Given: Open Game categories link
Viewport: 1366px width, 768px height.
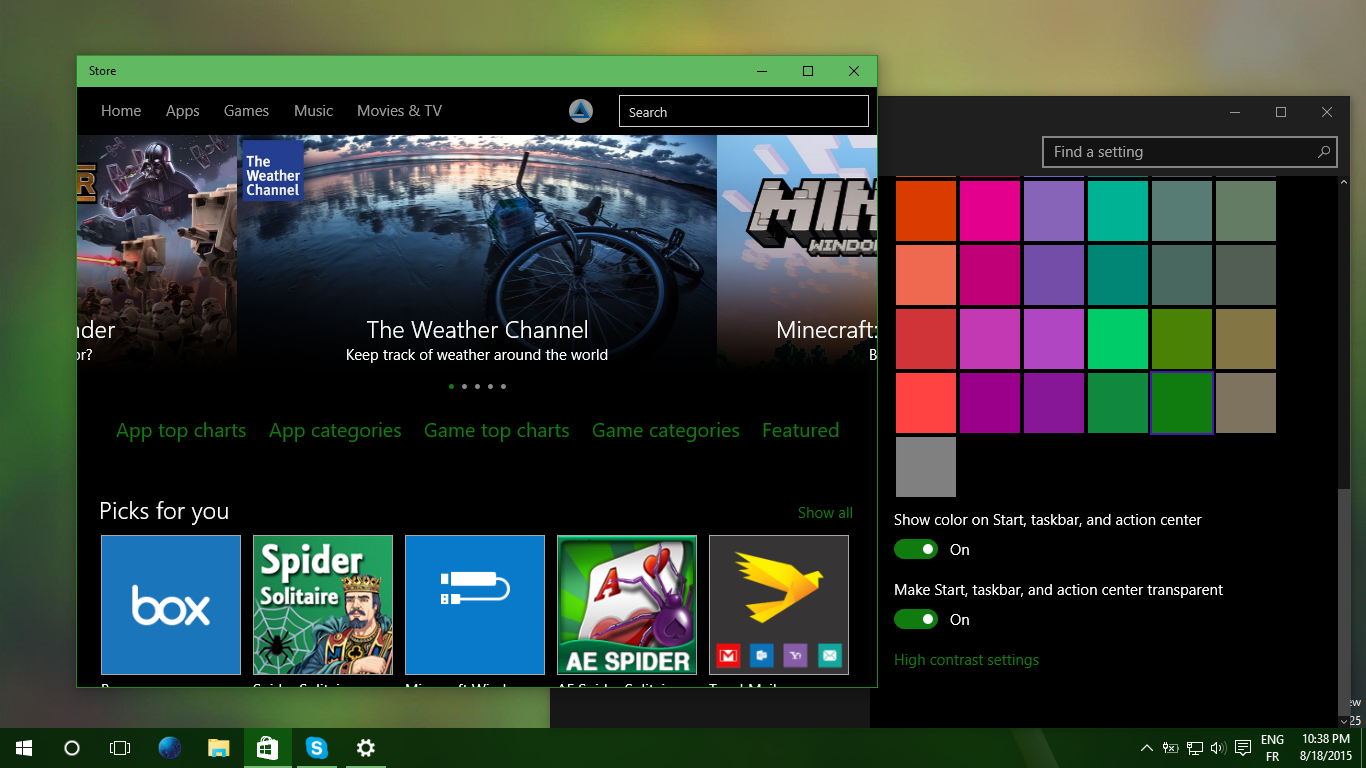Looking at the screenshot, I should click(666, 431).
